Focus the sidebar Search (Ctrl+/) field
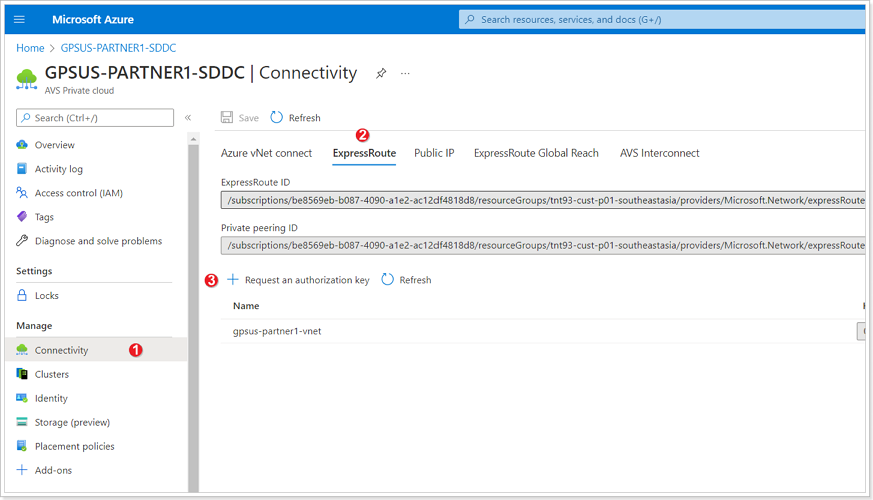 (95, 118)
